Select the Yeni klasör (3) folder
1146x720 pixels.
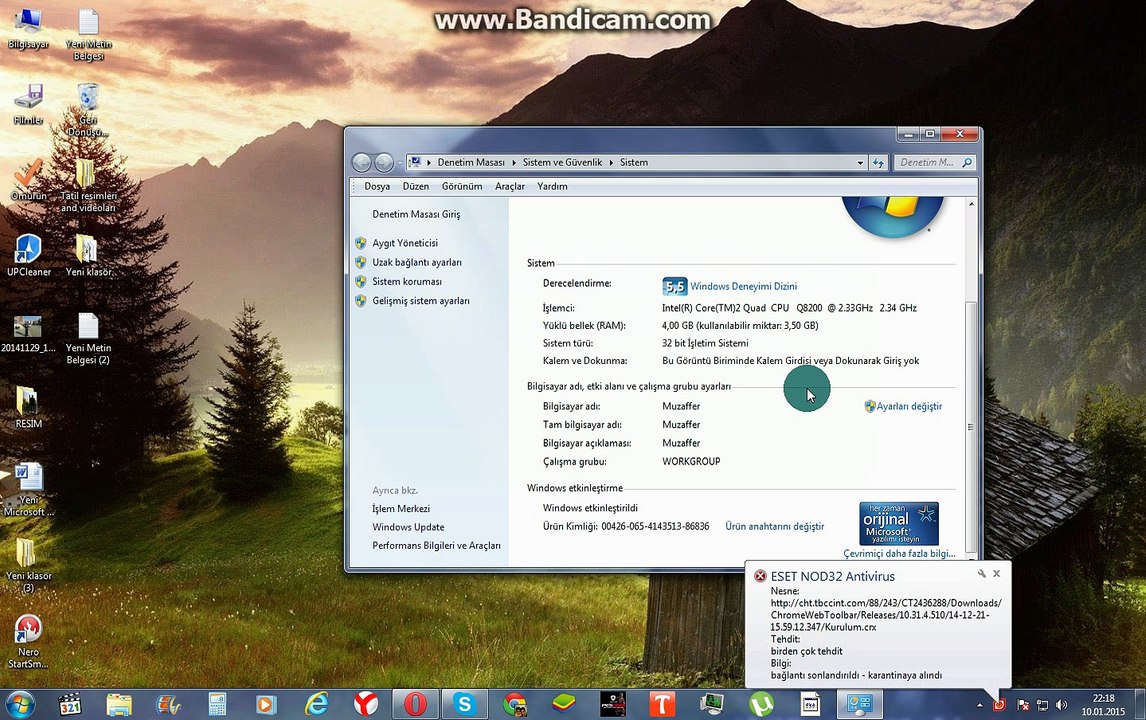29,566
